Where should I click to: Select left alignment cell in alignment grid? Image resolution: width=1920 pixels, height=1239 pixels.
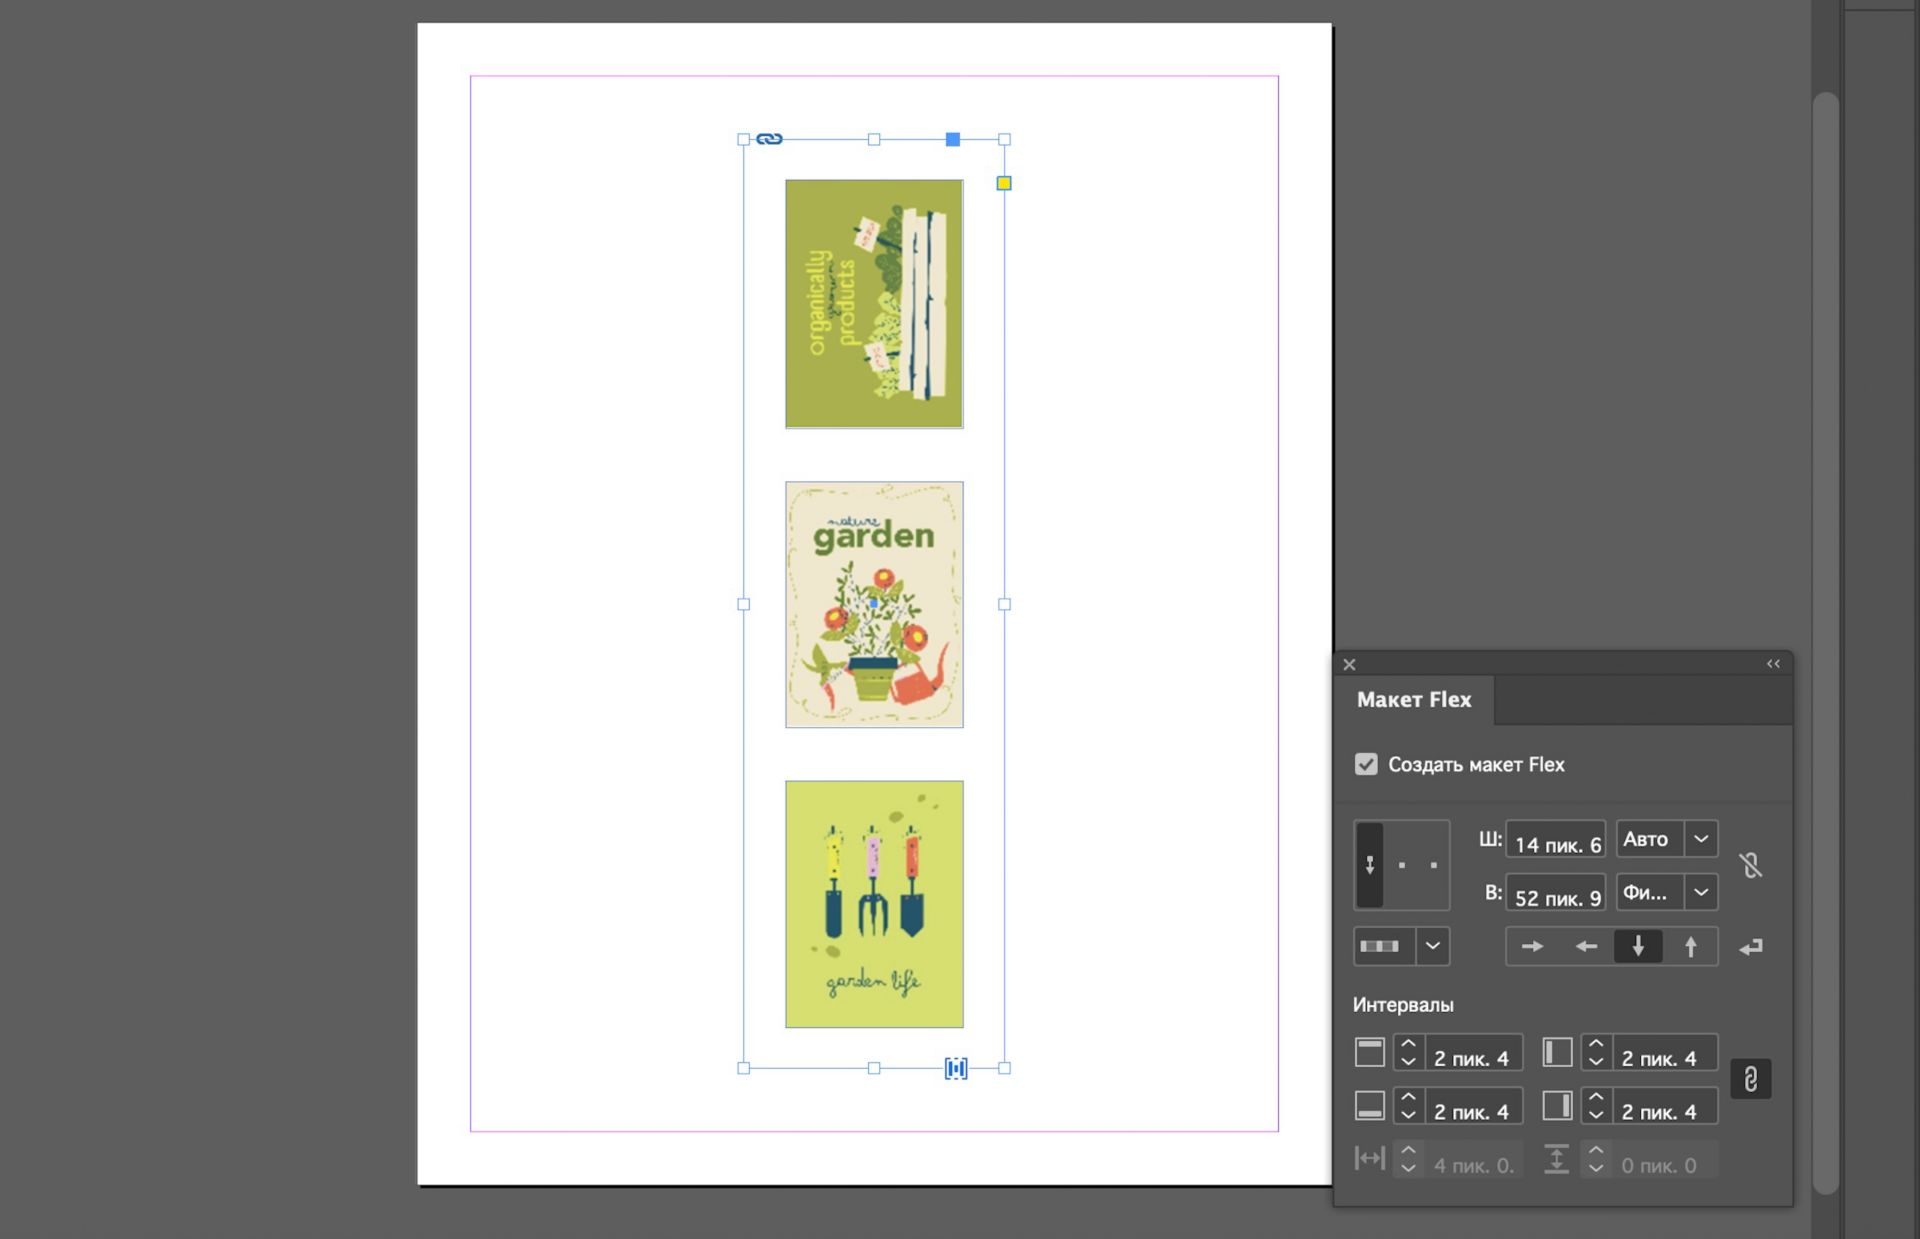click(x=1370, y=865)
